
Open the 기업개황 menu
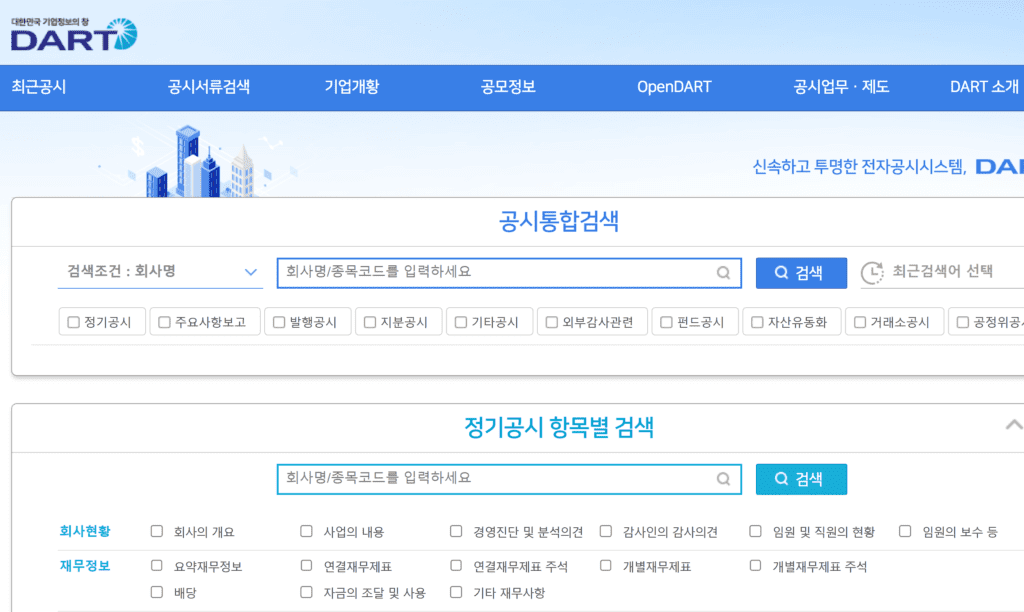coord(352,87)
